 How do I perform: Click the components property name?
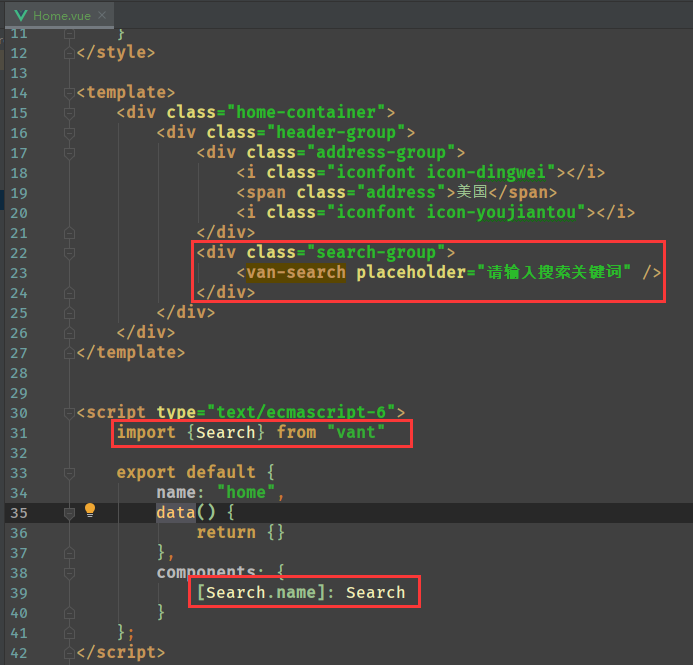coord(206,572)
